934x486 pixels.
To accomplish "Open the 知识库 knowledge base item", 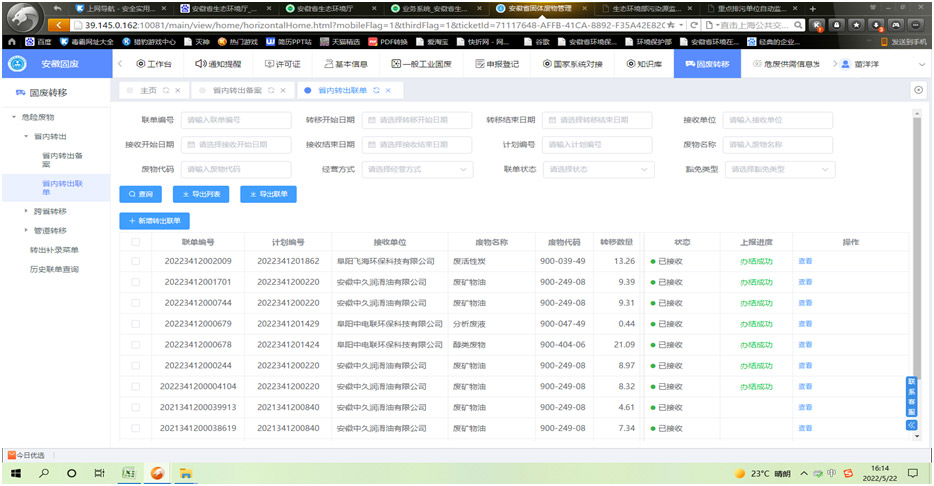I will pos(644,63).
